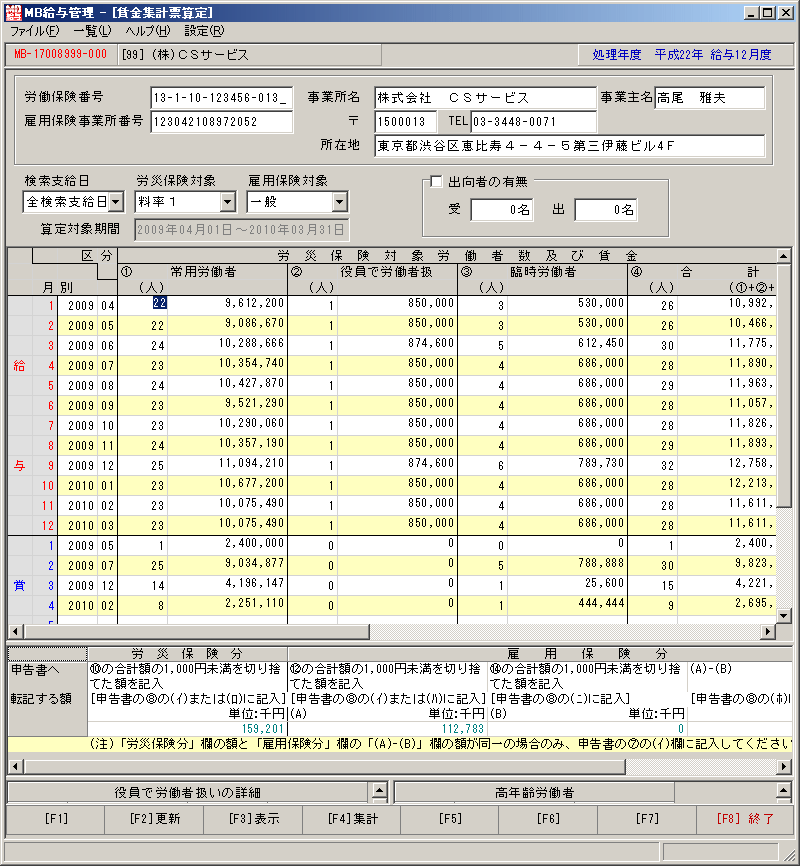The height and width of the screenshot is (866, 800).
Task: Click the [F4]集計 button
Action: coord(352,819)
